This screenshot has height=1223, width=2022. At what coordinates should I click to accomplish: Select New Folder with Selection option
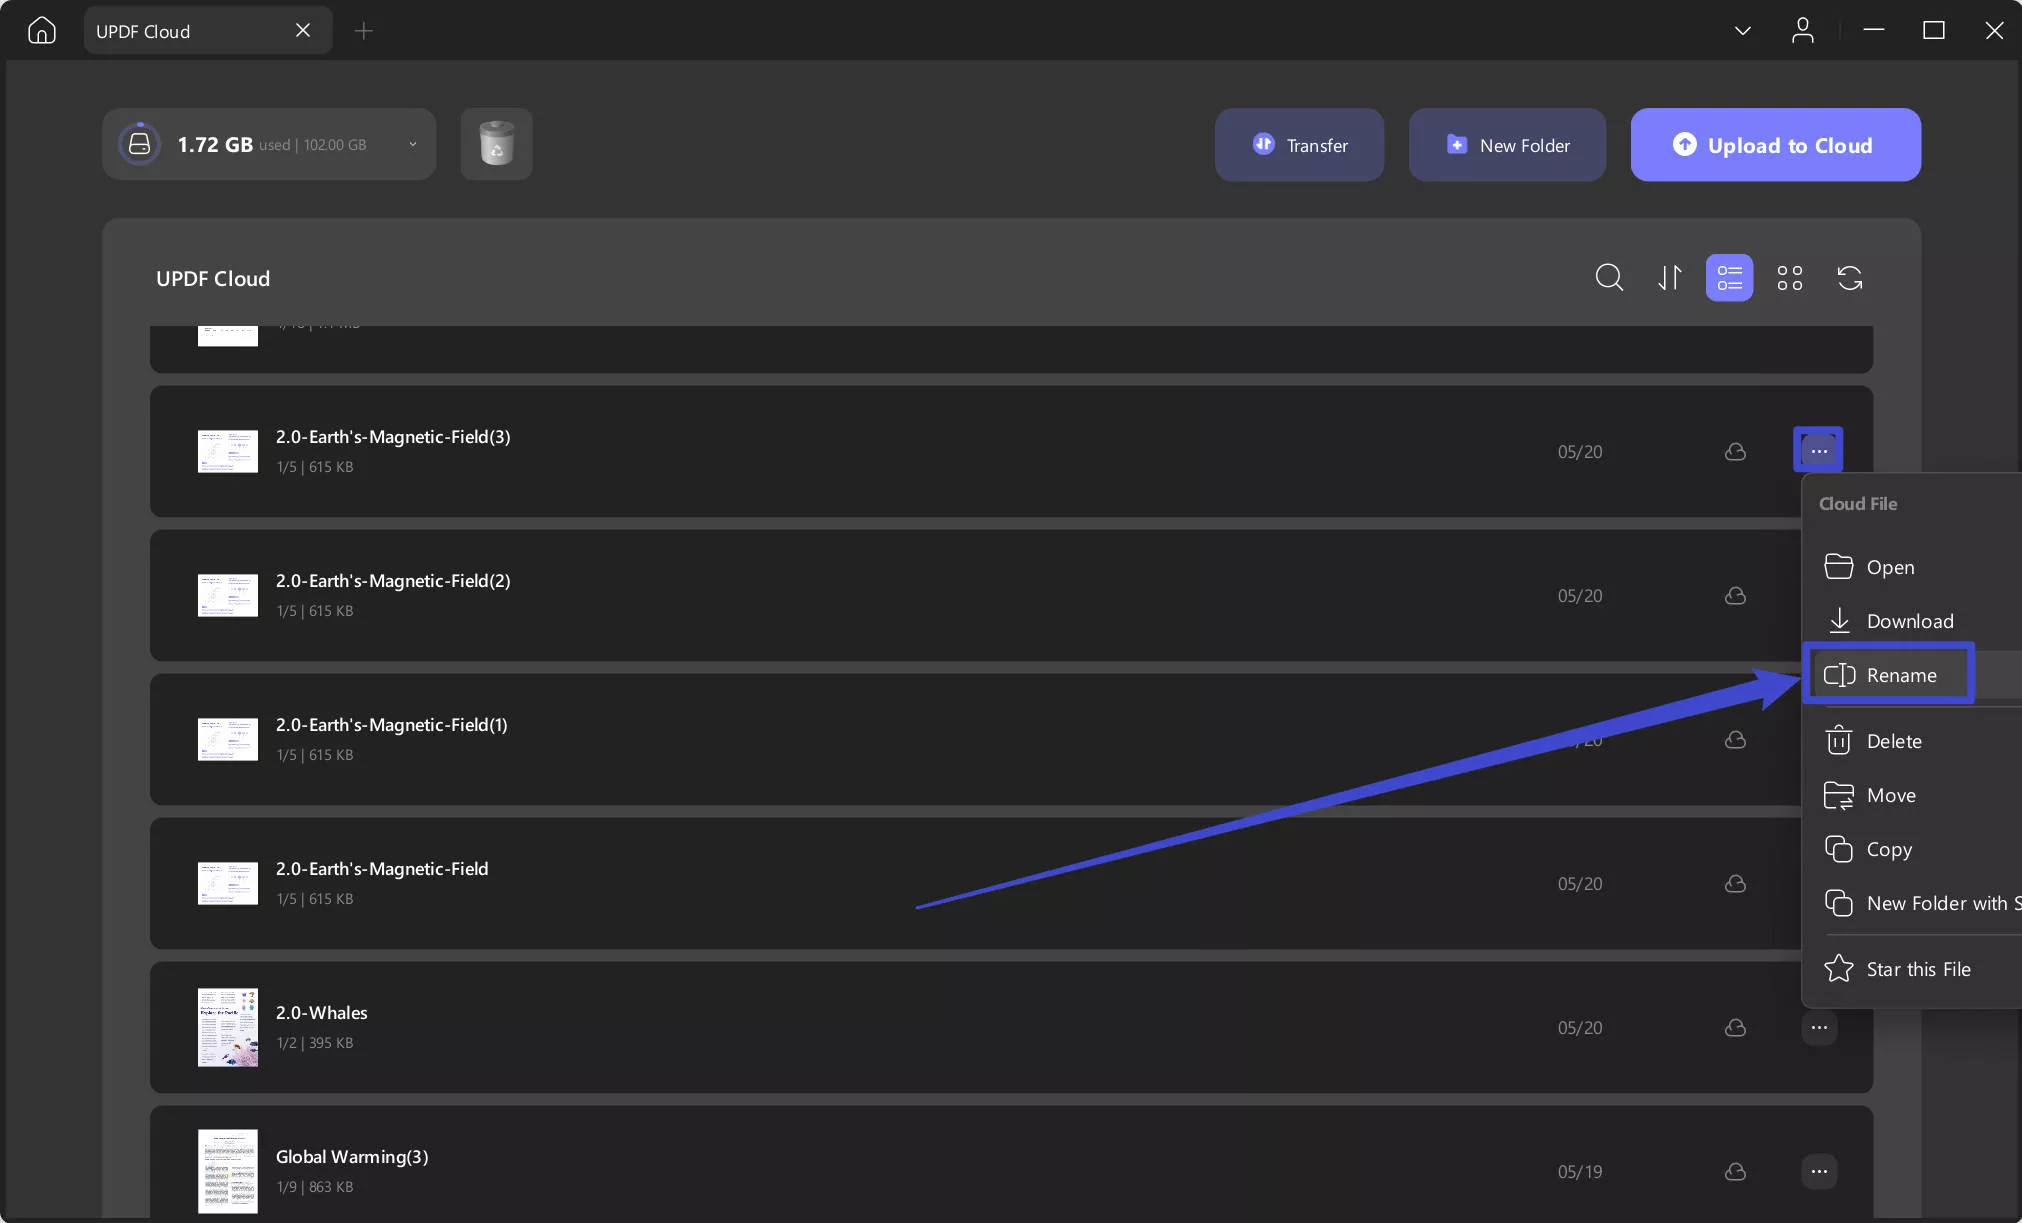pyautogui.click(x=1912, y=903)
